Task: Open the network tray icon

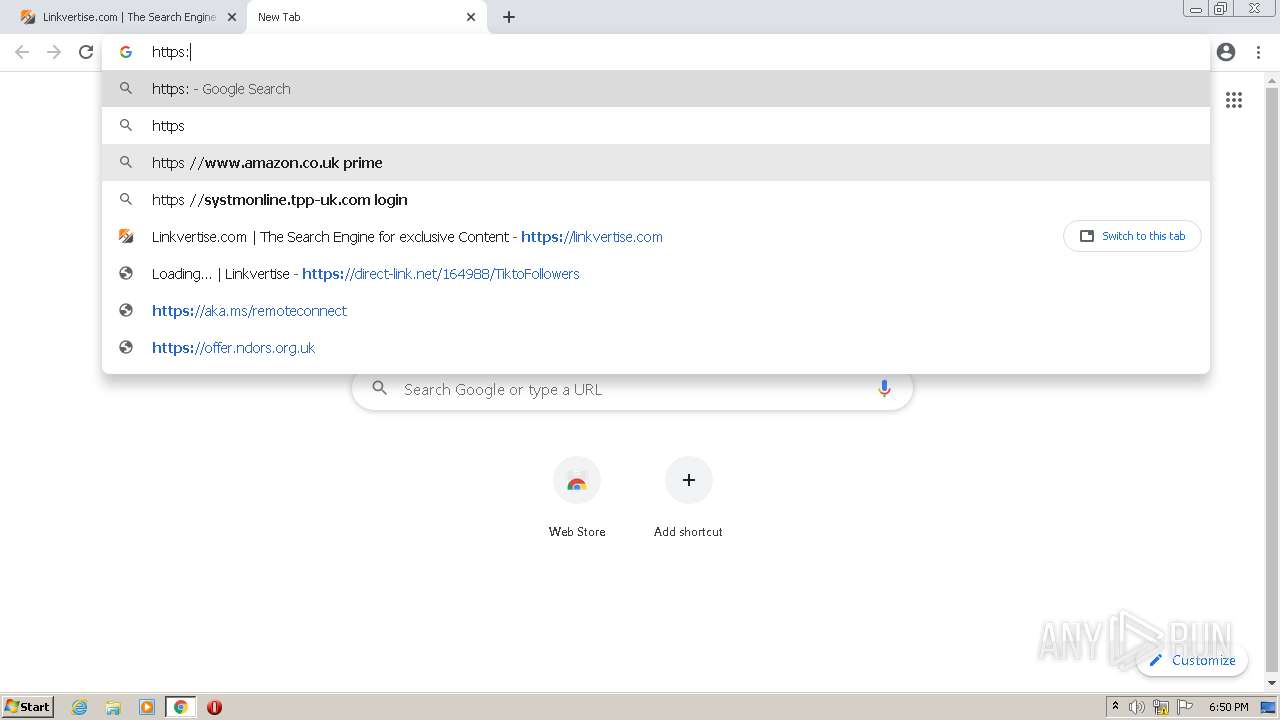Action: tap(1161, 707)
